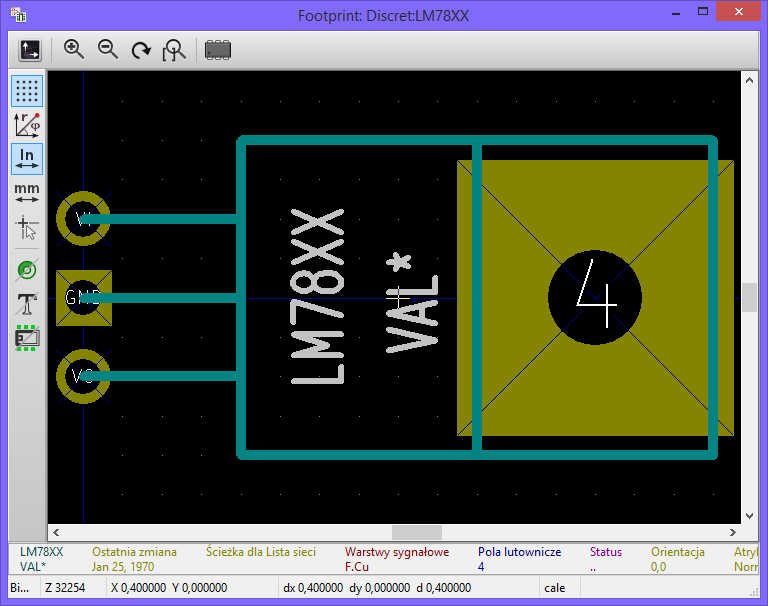Viewport: 768px width, 606px height.
Task: Toggle pad sketch mode icon
Action: tap(27, 270)
